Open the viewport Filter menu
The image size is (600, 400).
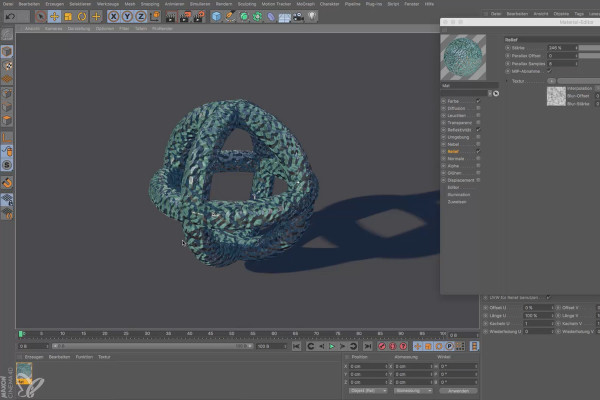click(x=124, y=29)
